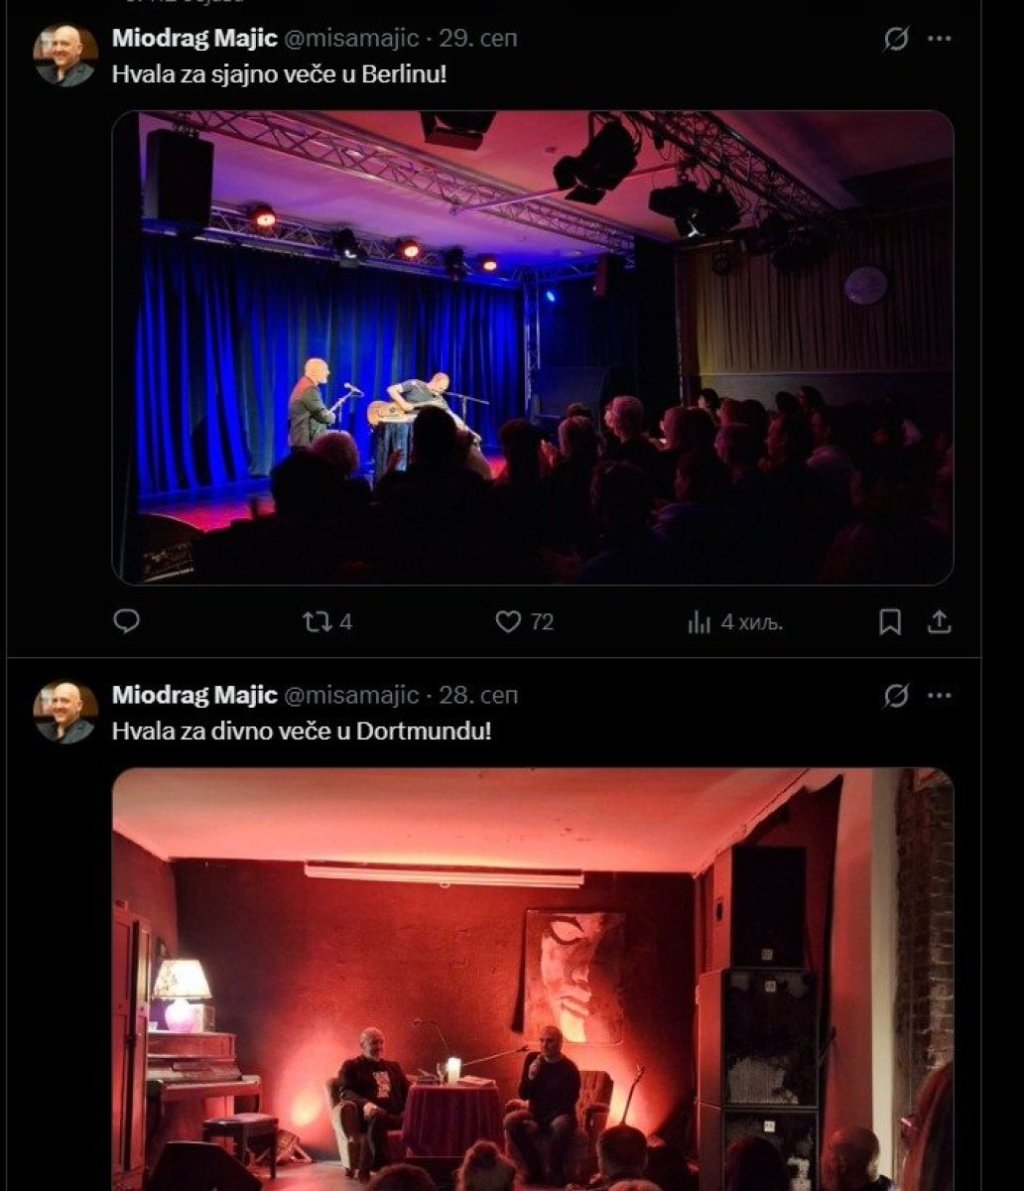Open the Berlin concert stage photo

(x=533, y=348)
